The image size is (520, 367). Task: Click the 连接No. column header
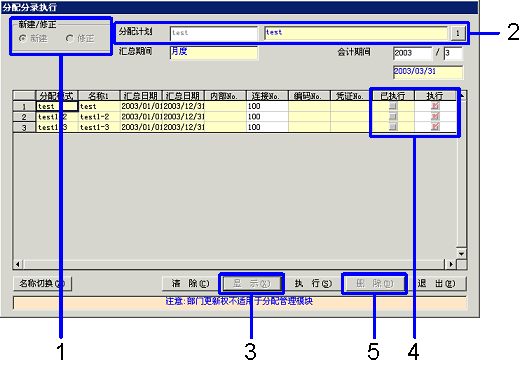267,96
